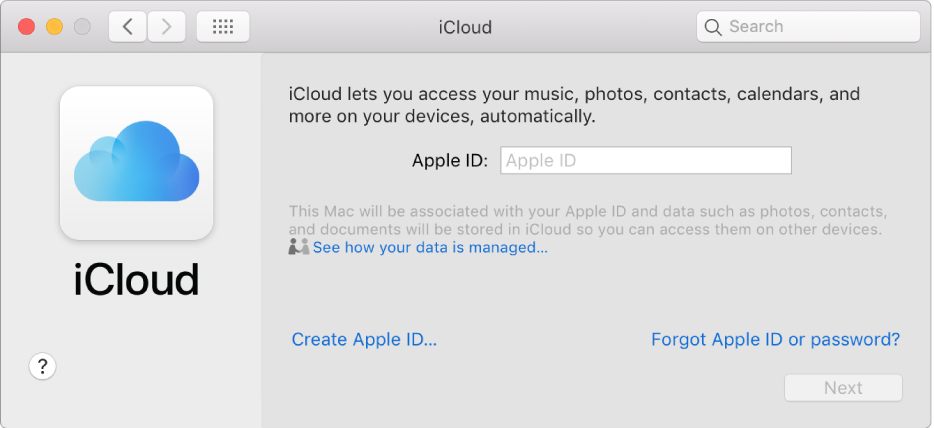Minimize the iCloud window

(54, 27)
